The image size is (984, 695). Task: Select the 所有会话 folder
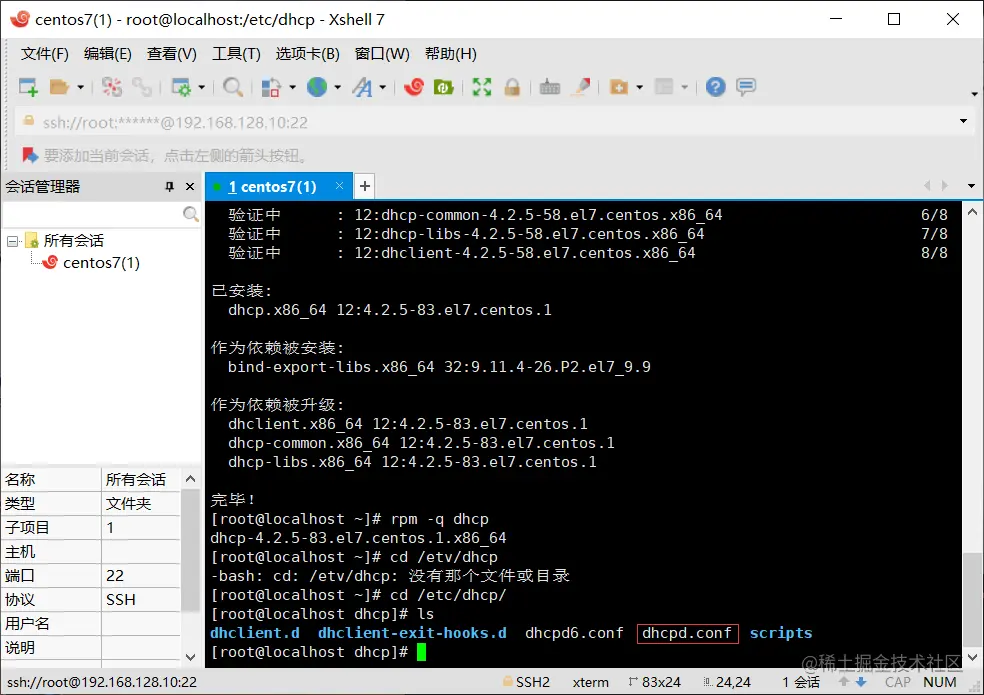[73, 240]
